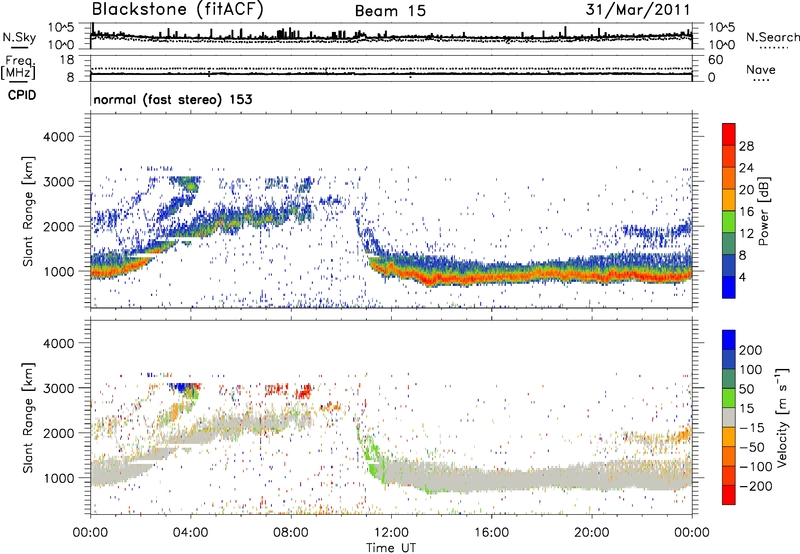Viewport: 800px width, 554px height.
Task: Click the bright blue top segment of Velocity color bar
Action: point(729,340)
